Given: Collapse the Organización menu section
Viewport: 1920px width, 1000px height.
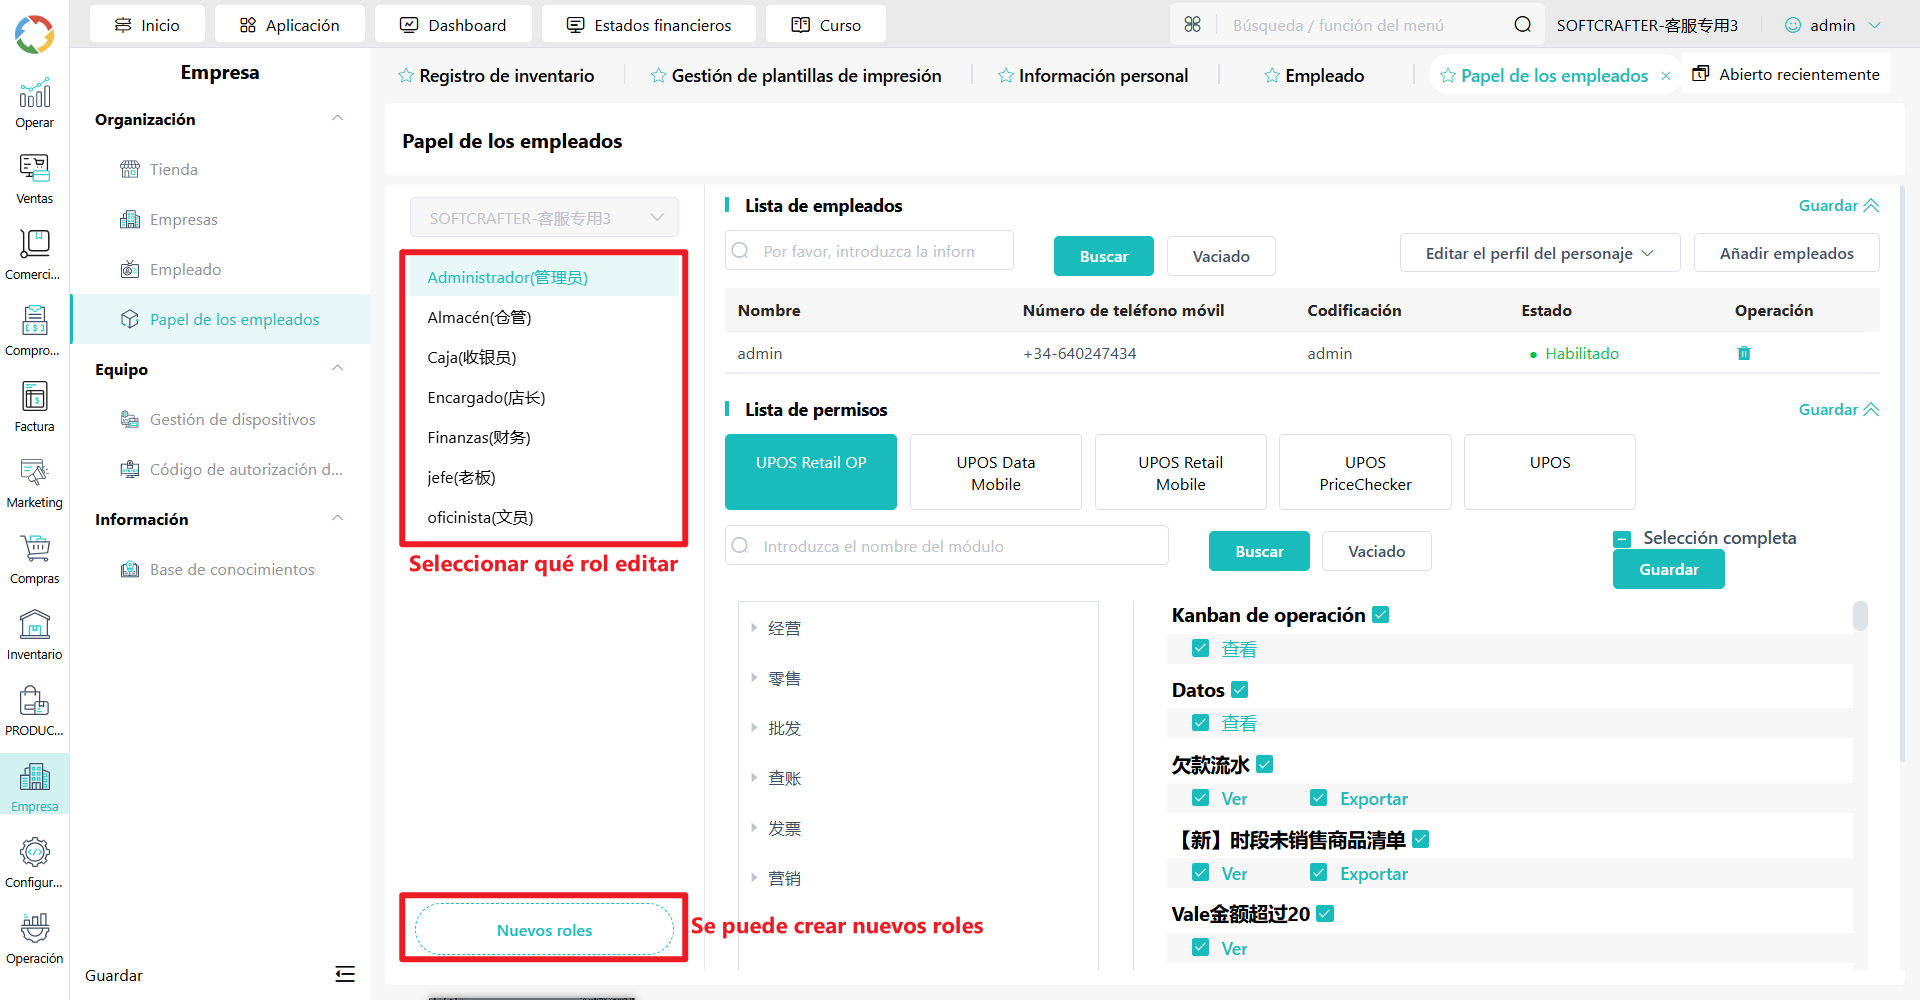Looking at the screenshot, I should click(337, 119).
